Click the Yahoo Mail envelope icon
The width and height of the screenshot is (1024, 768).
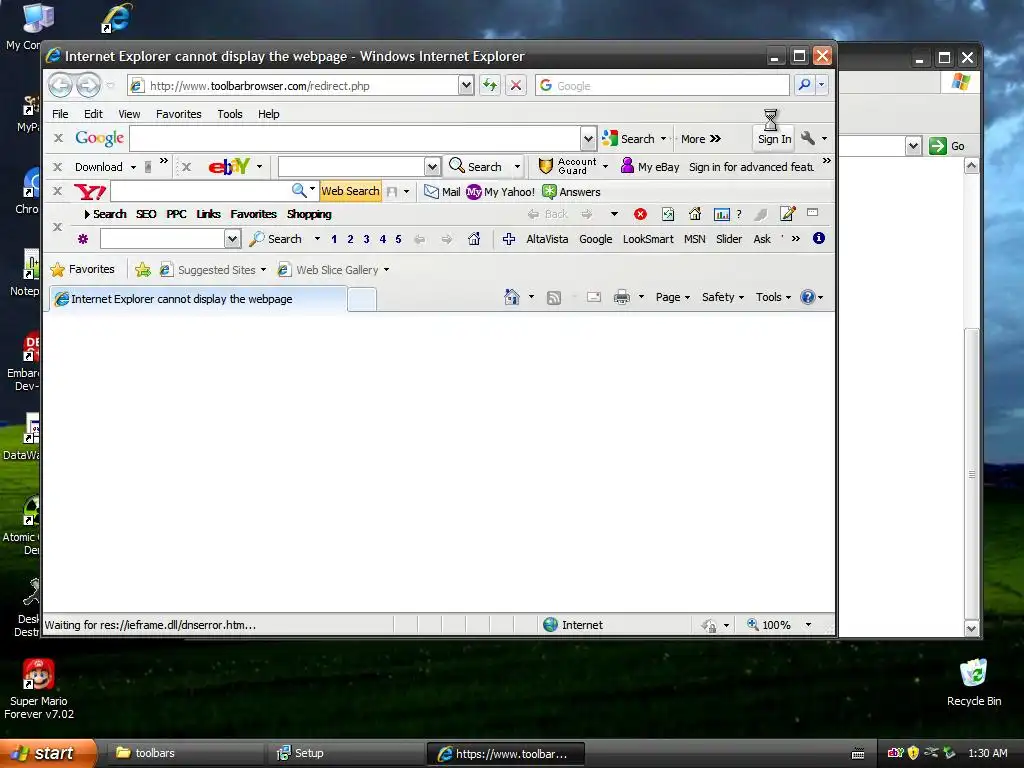[x=431, y=191]
